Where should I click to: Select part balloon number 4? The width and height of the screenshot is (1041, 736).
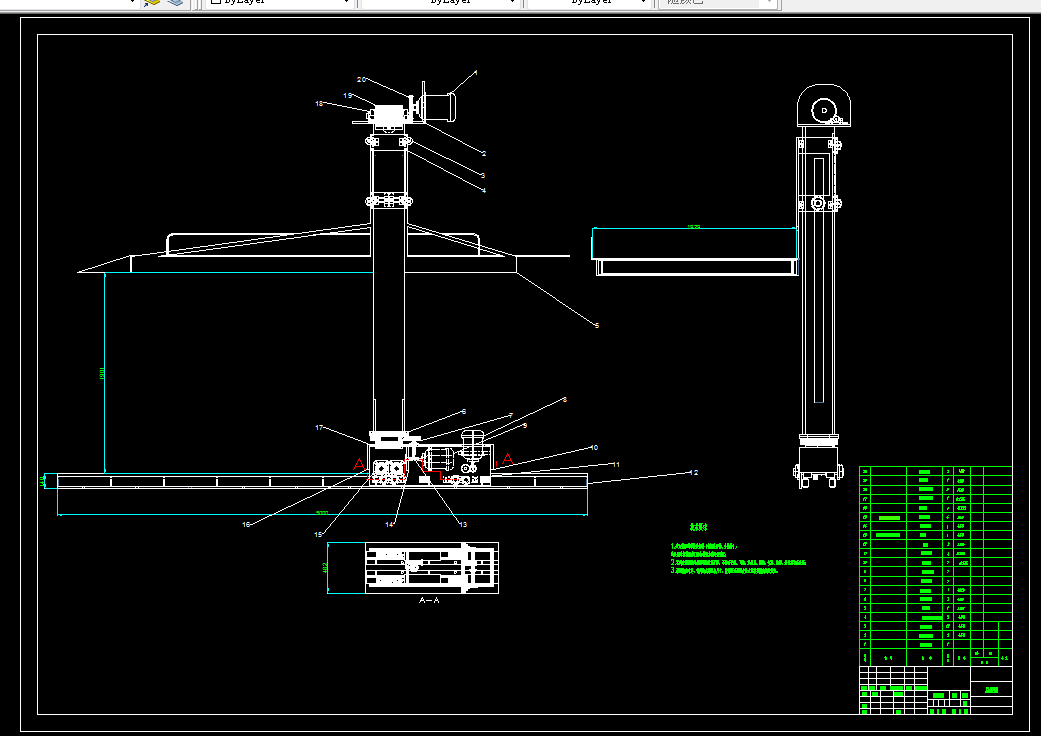pos(484,190)
